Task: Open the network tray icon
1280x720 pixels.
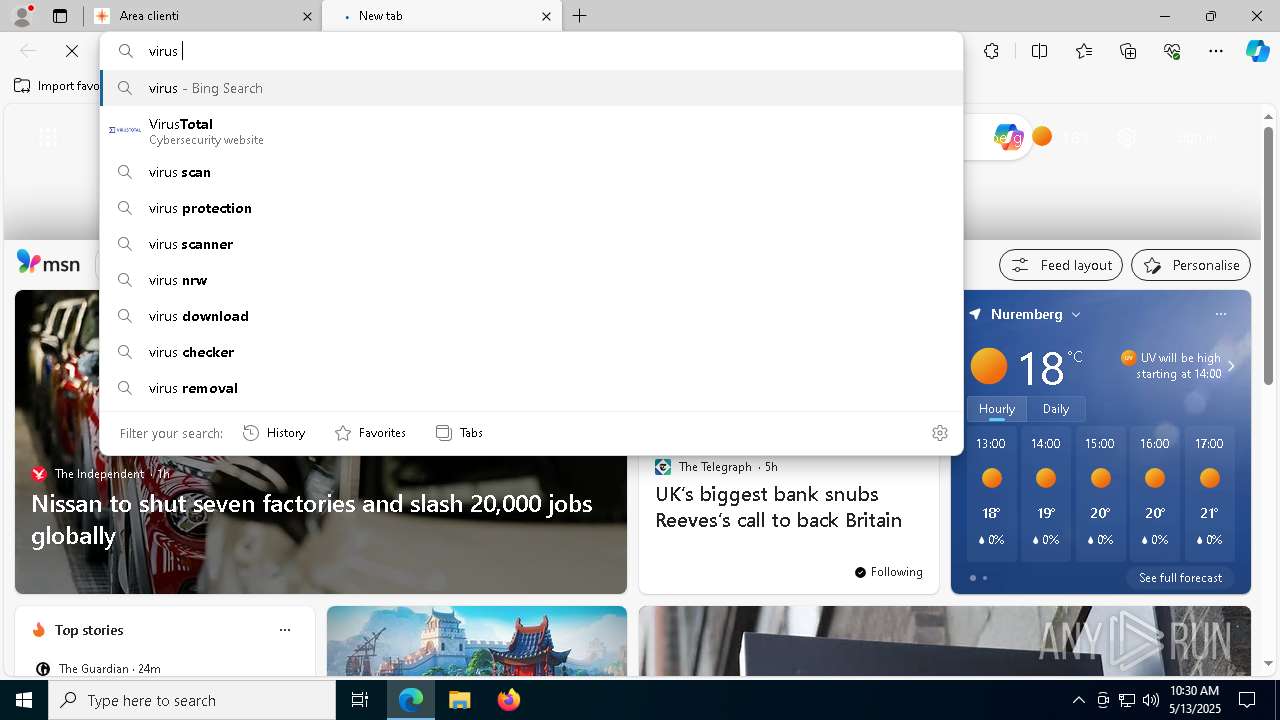Action: pyautogui.click(x=1127, y=700)
